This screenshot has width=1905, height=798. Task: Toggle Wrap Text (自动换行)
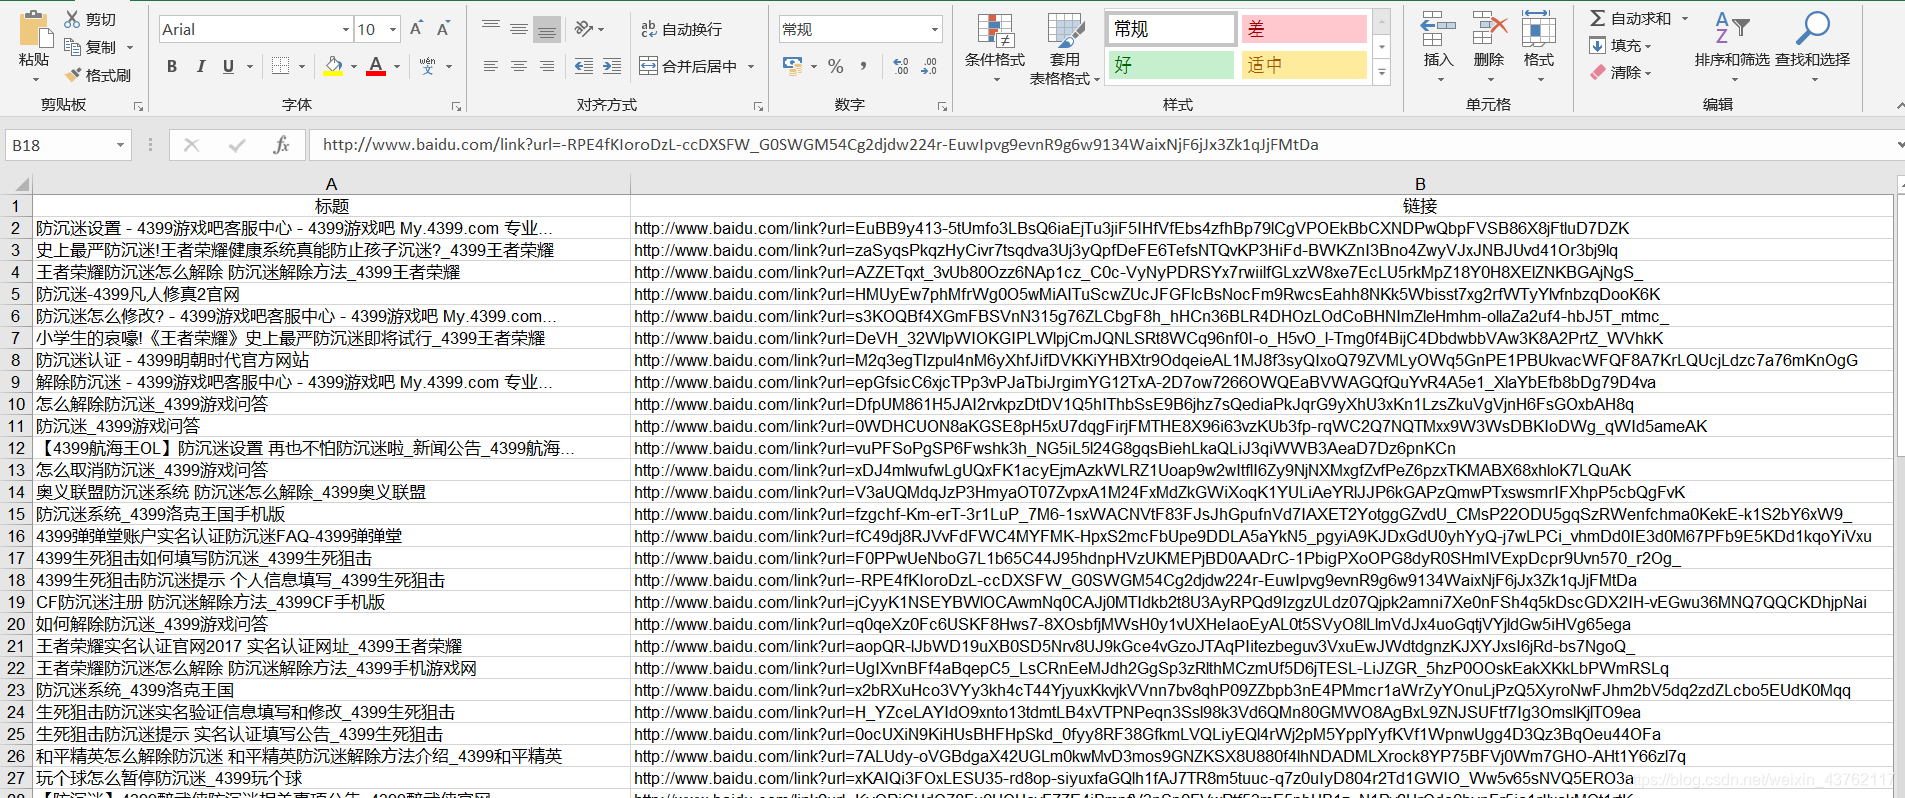(681, 29)
